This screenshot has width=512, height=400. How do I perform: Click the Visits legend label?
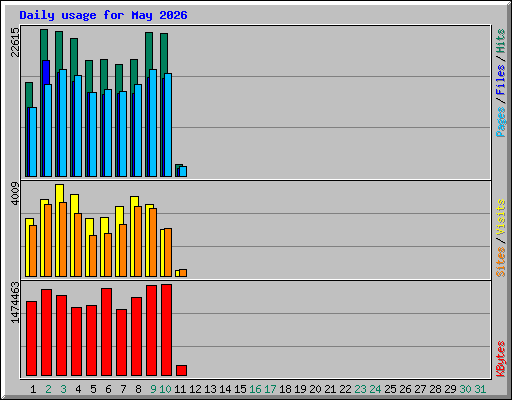coord(500,217)
